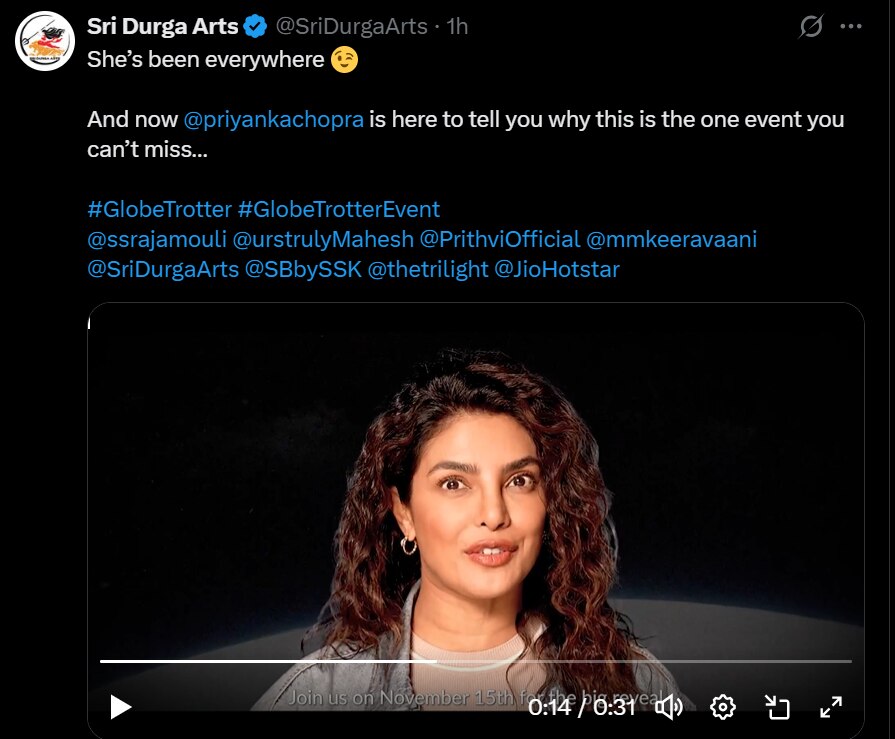Open video settings gear

pyautogui.click(x=722, y=707)
